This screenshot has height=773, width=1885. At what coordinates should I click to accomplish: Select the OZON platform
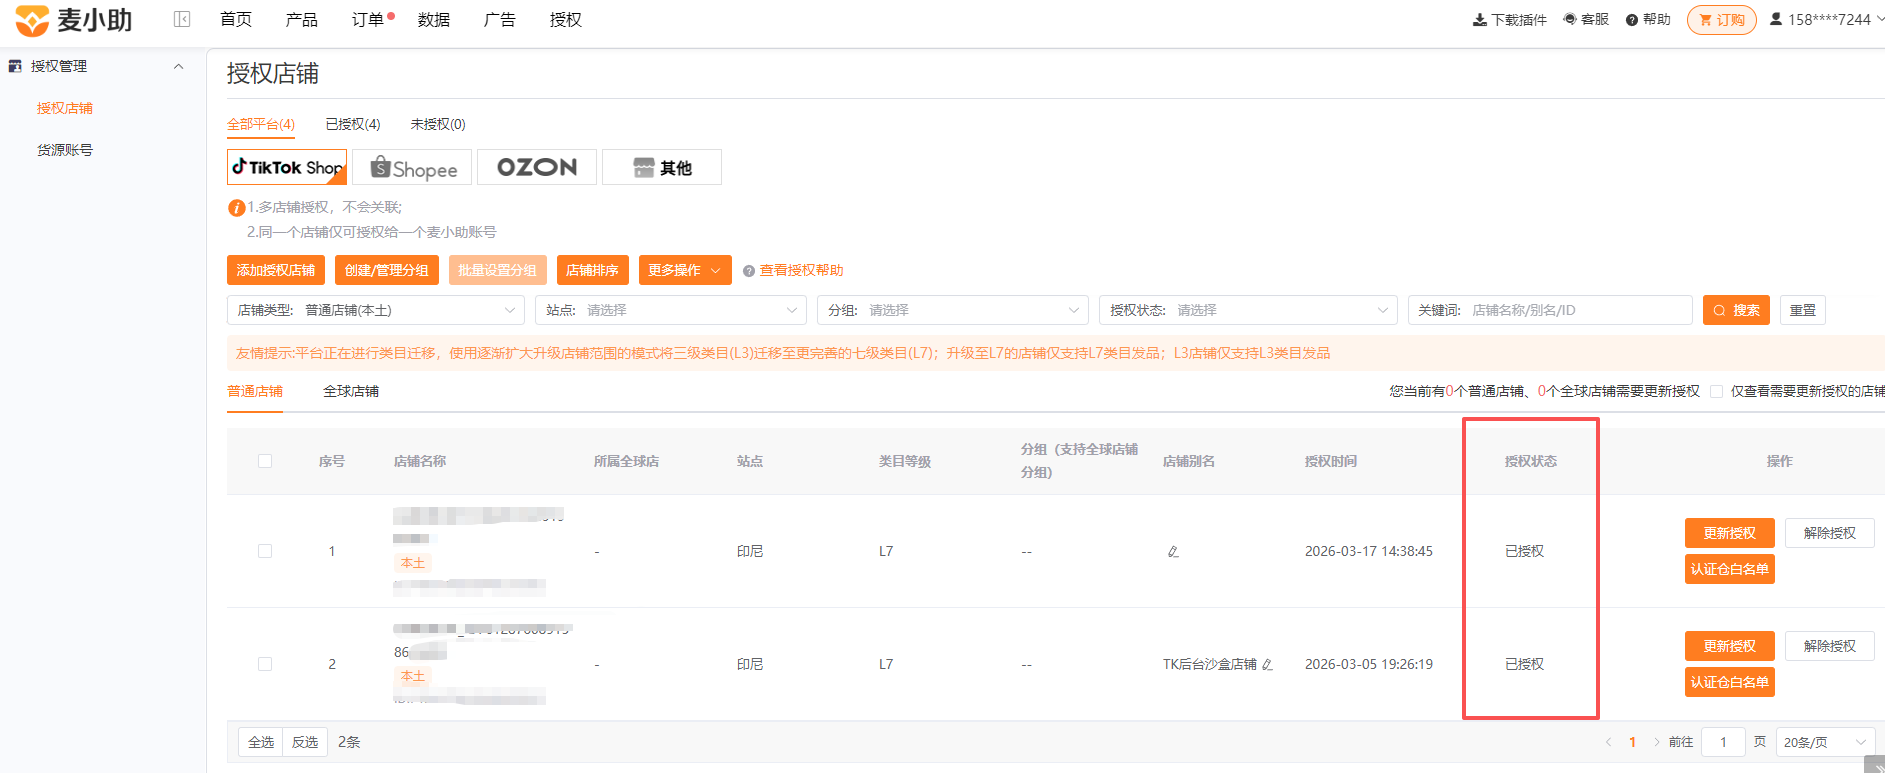coord(537,167)
